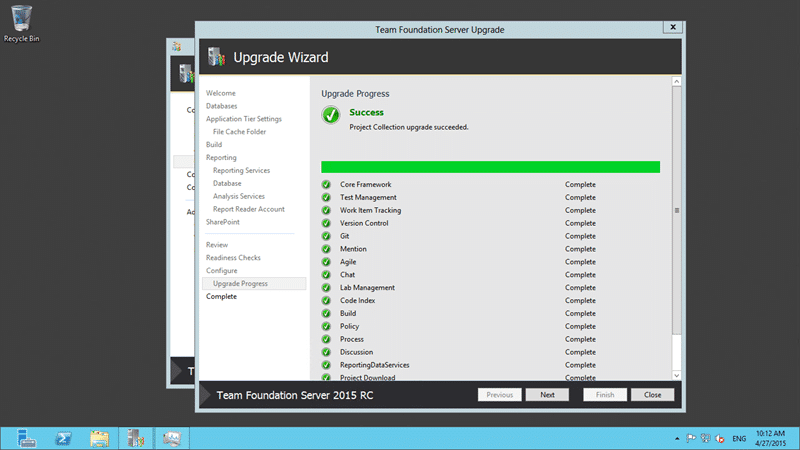Screen dimensions: 800x450
Task: Open Server Manager in the taskbar
Action: click(x=26, y=438)
